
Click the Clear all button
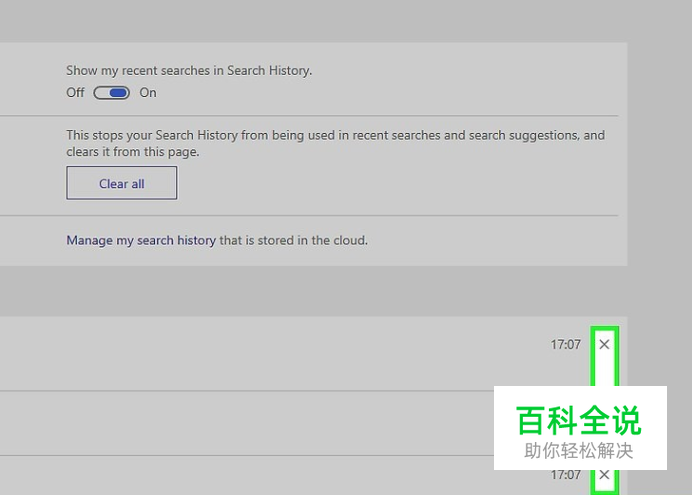pyautogui.click(x=122, y=183)
